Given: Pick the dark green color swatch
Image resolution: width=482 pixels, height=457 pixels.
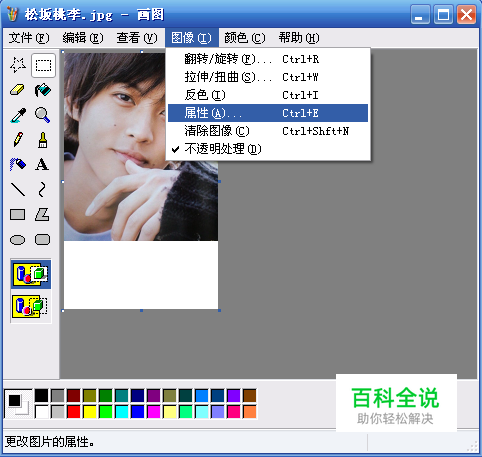Looking at the screenshot, I should (x=106, y=396).
